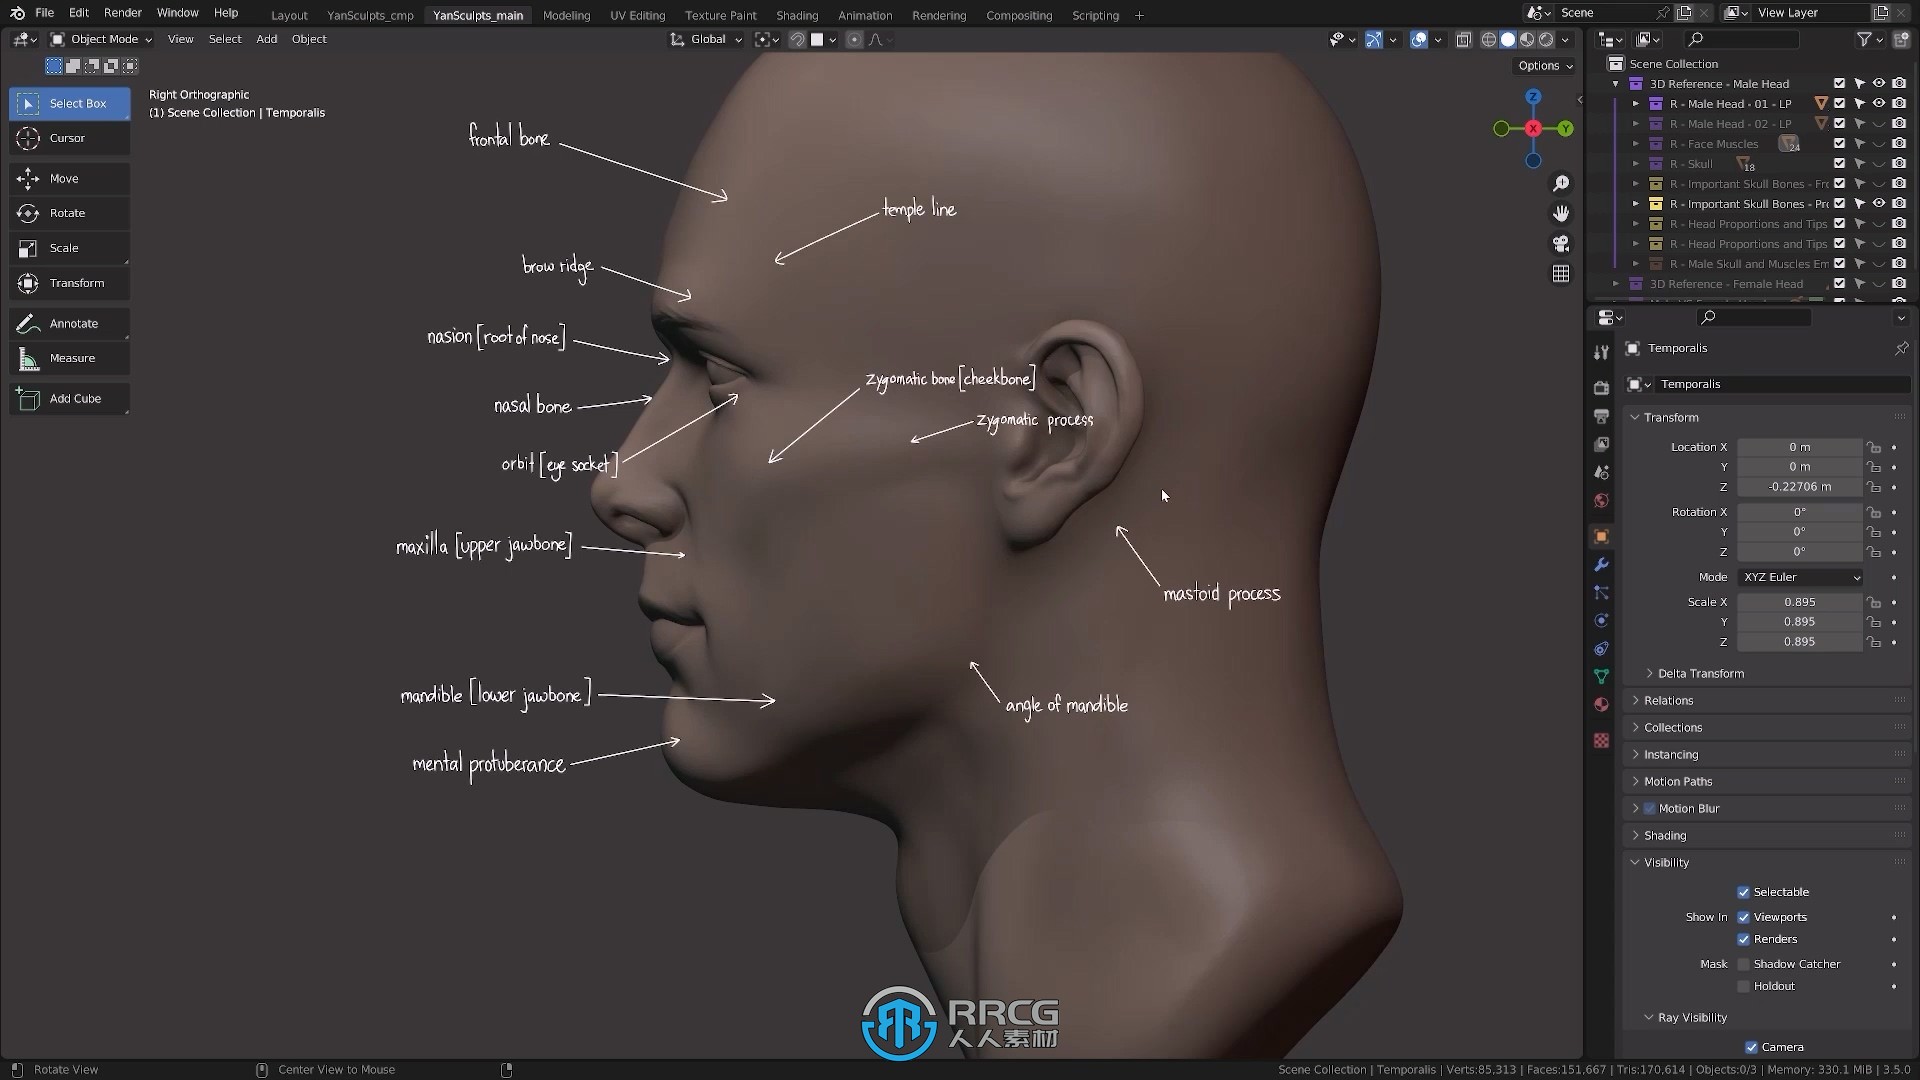Viewport: 1920px width, 1080px height.
Task: Open viewport Options dropdown
Action: click(1545, 66)
